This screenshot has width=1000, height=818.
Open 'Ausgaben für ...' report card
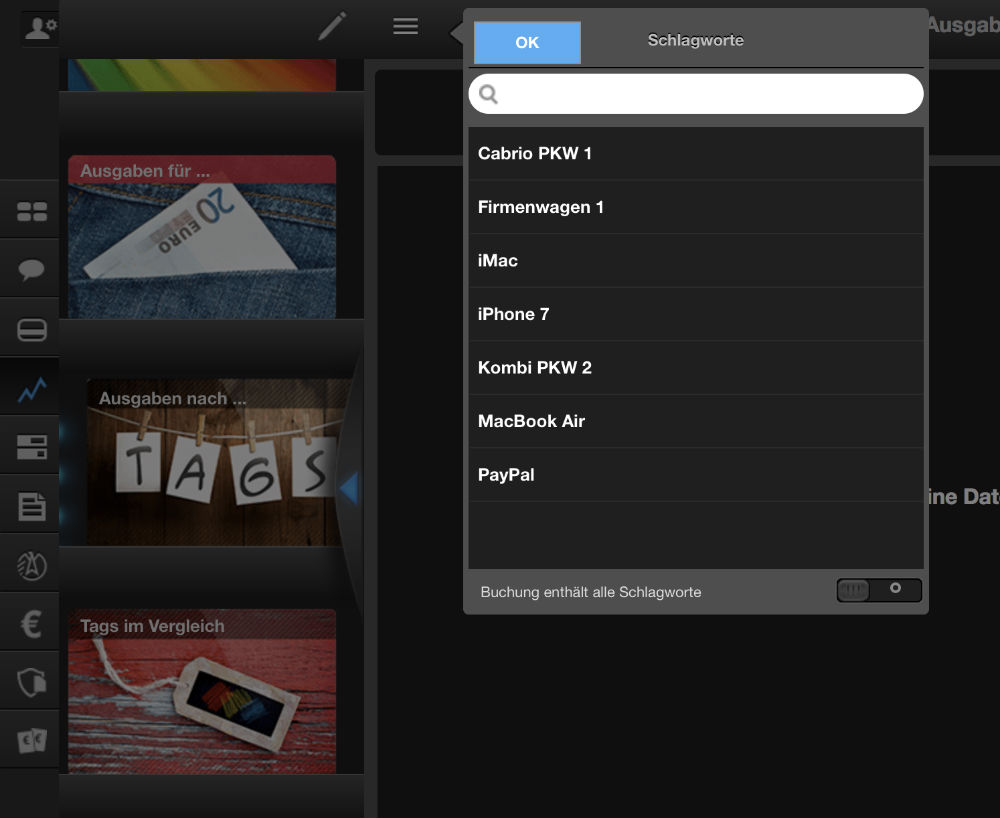tap(202, 237)
